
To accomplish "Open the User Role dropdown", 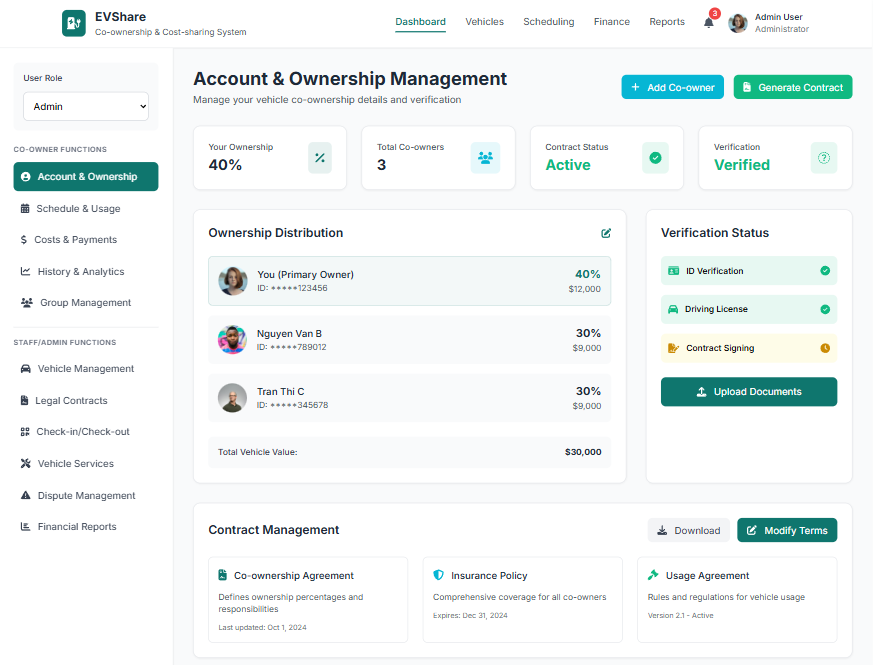I will click(86, 106).
